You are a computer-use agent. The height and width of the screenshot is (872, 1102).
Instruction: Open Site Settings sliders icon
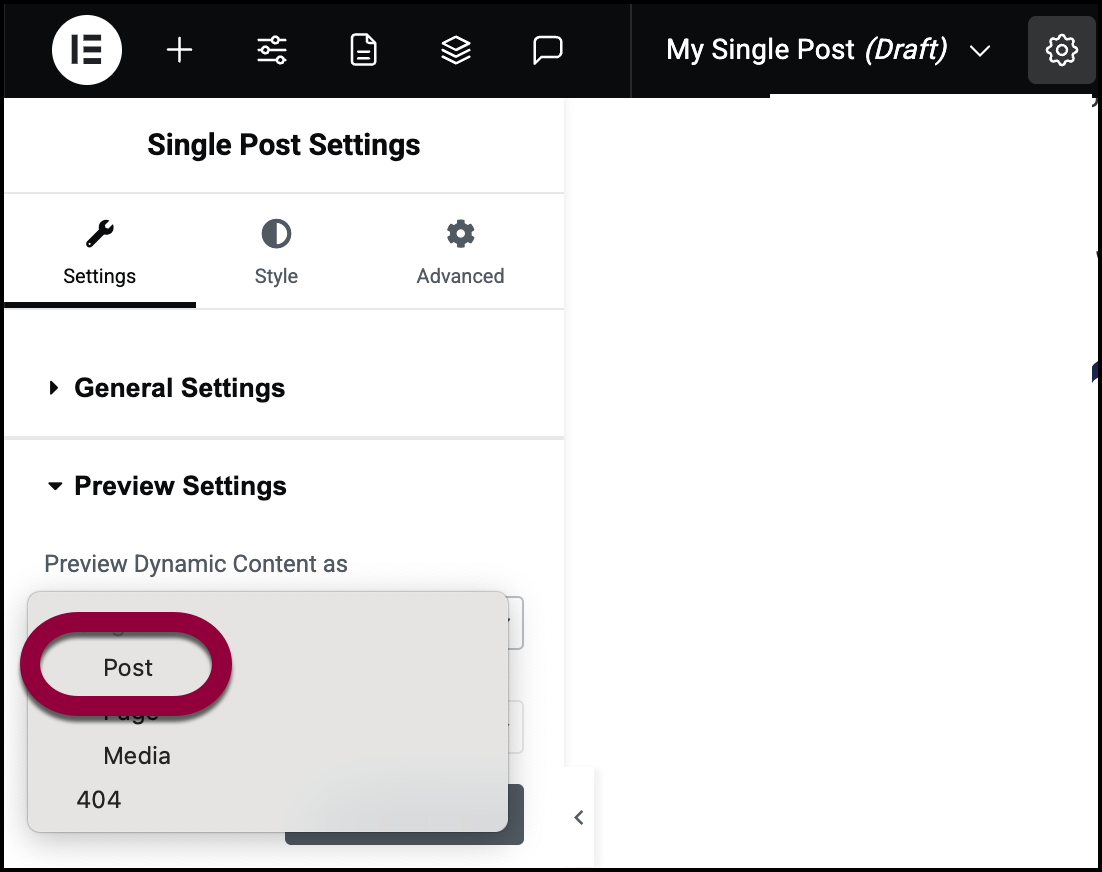[272, 50]
